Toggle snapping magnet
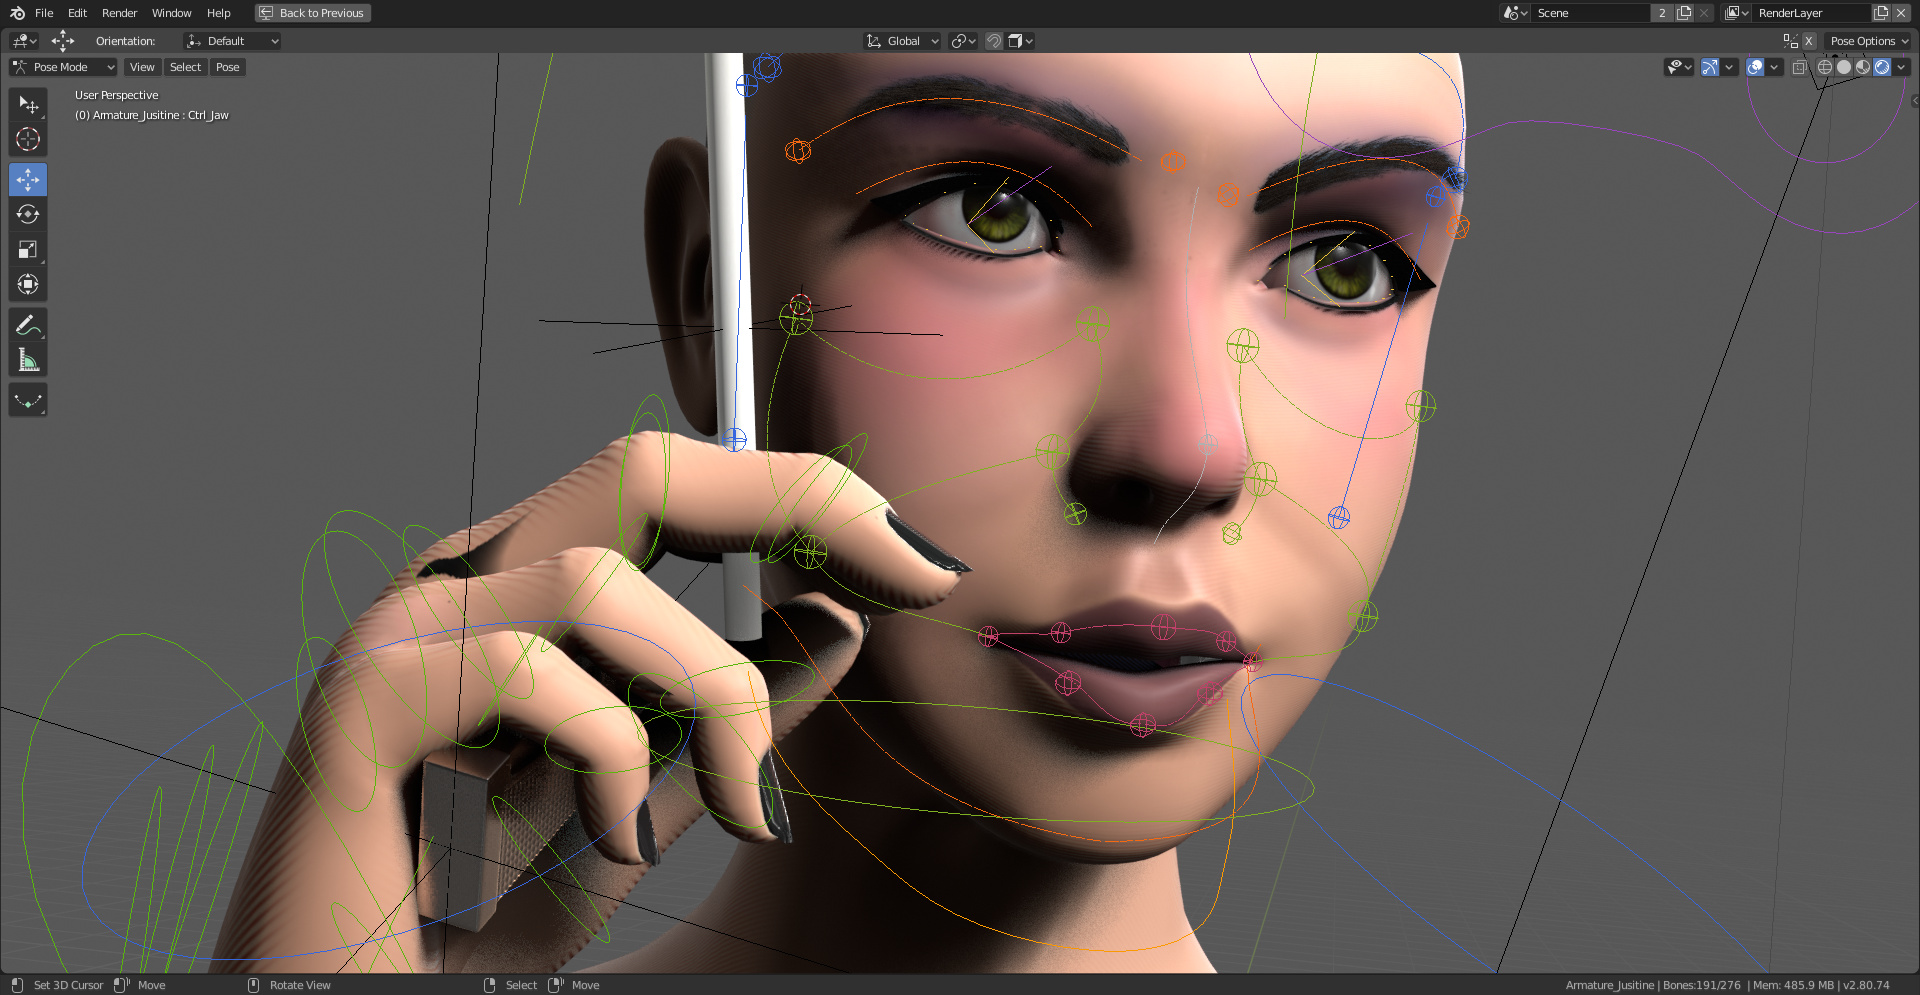This screenshot has width=1920, height=995. coord(994,41)
